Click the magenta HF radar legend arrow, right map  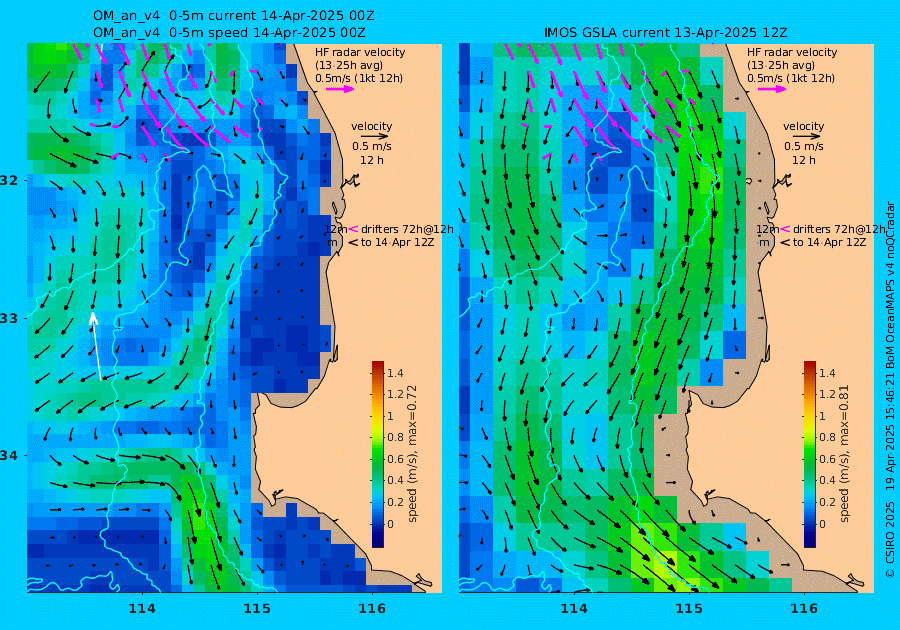[x=772, y=89]
